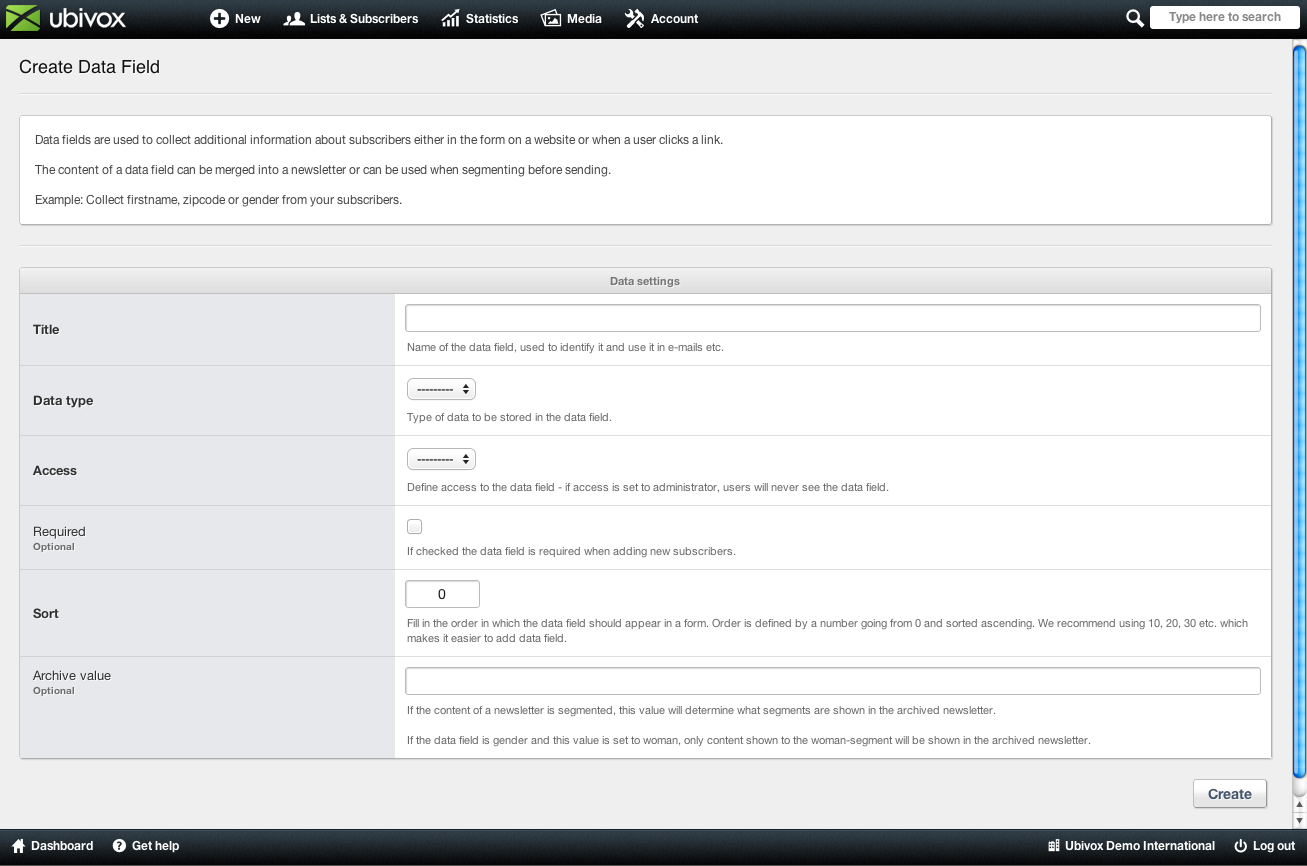The image size is (1307, 866).
Task: Click the Dashboard house icon
Action: [18, 846]
